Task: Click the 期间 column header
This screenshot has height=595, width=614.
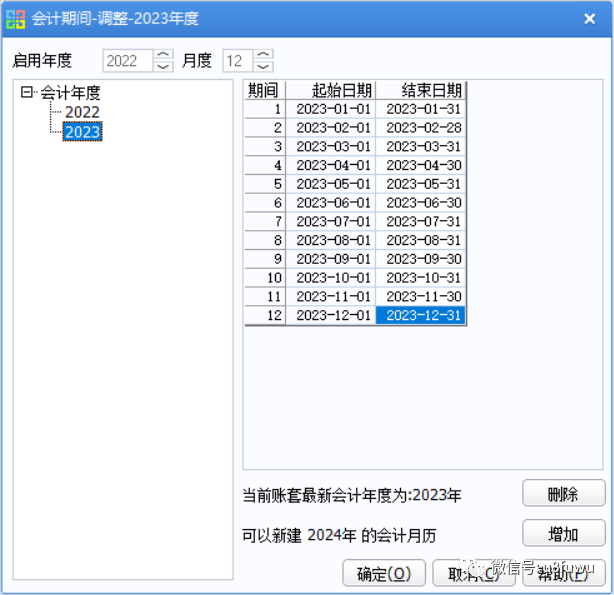Action: [265, 90]
